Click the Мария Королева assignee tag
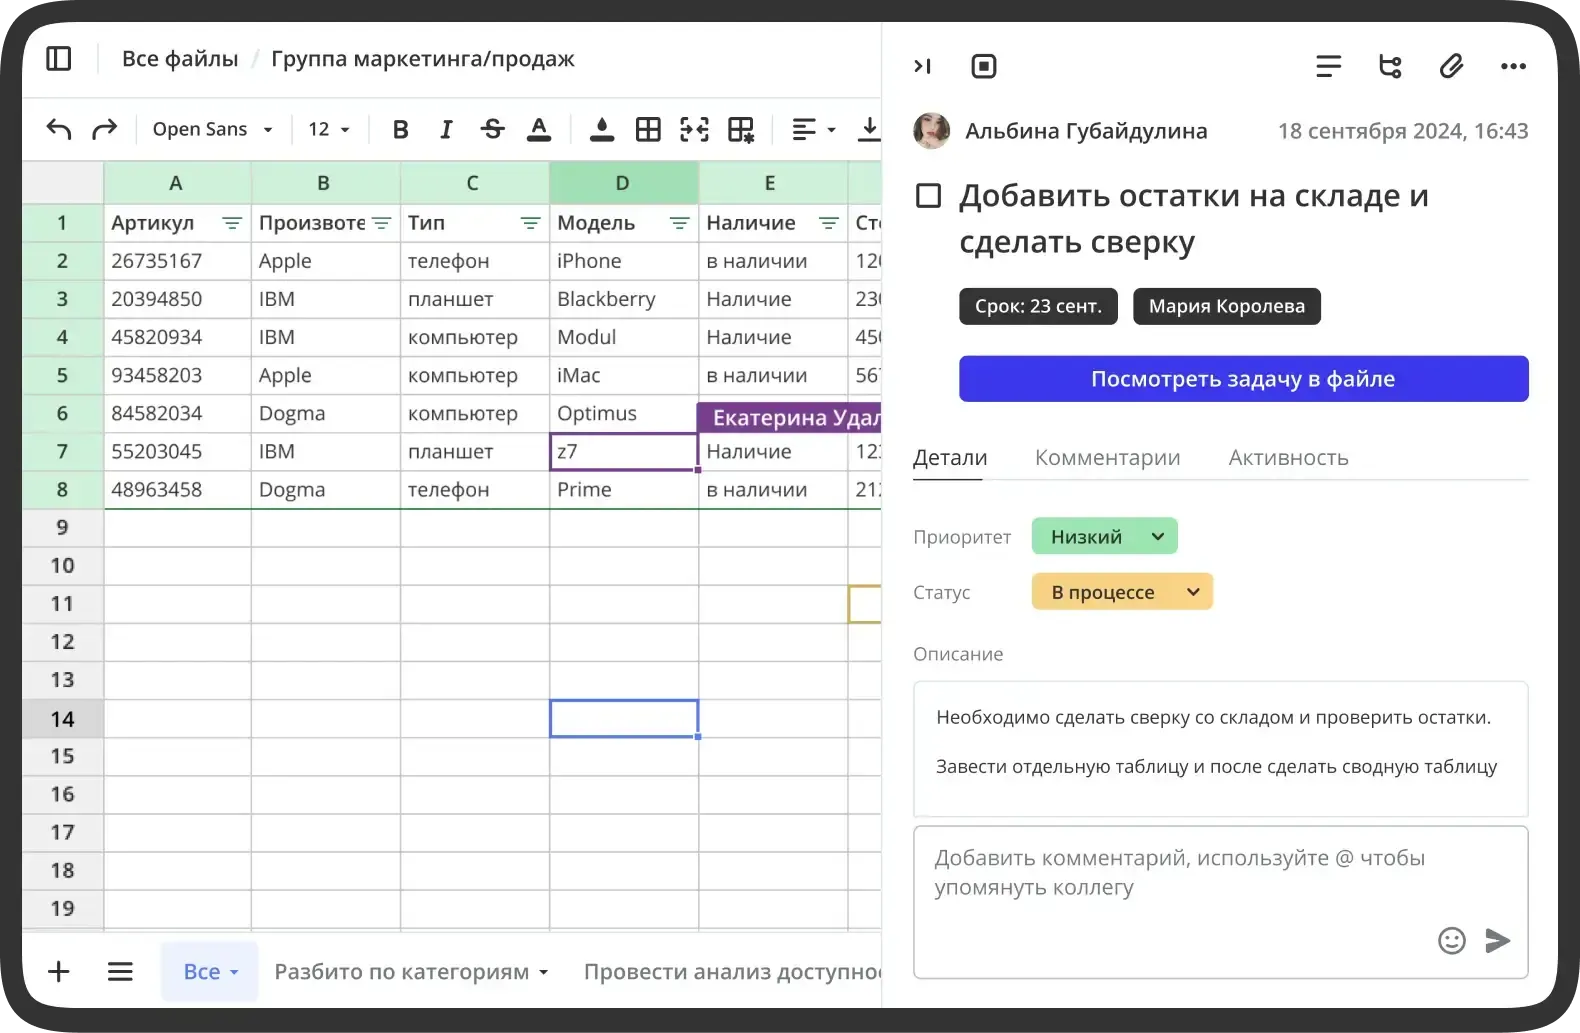Screen dimensions: 1580x1033 pos(1226,306)
